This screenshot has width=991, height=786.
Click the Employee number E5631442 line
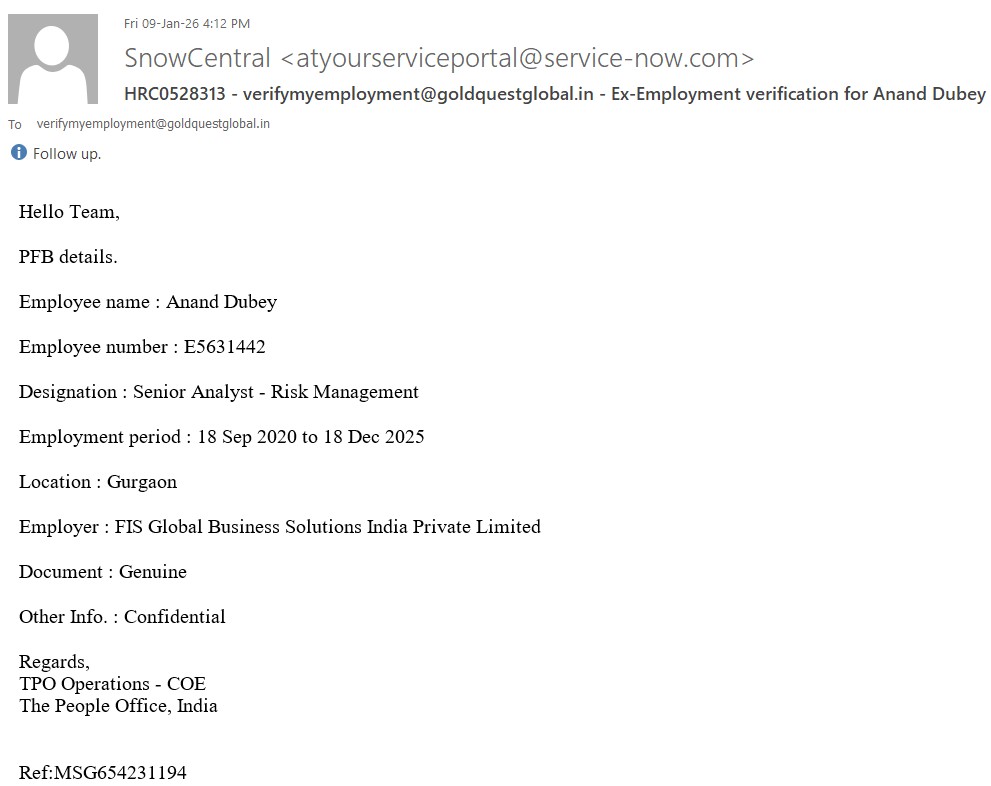pyautogui.click(x=142, y=347)
